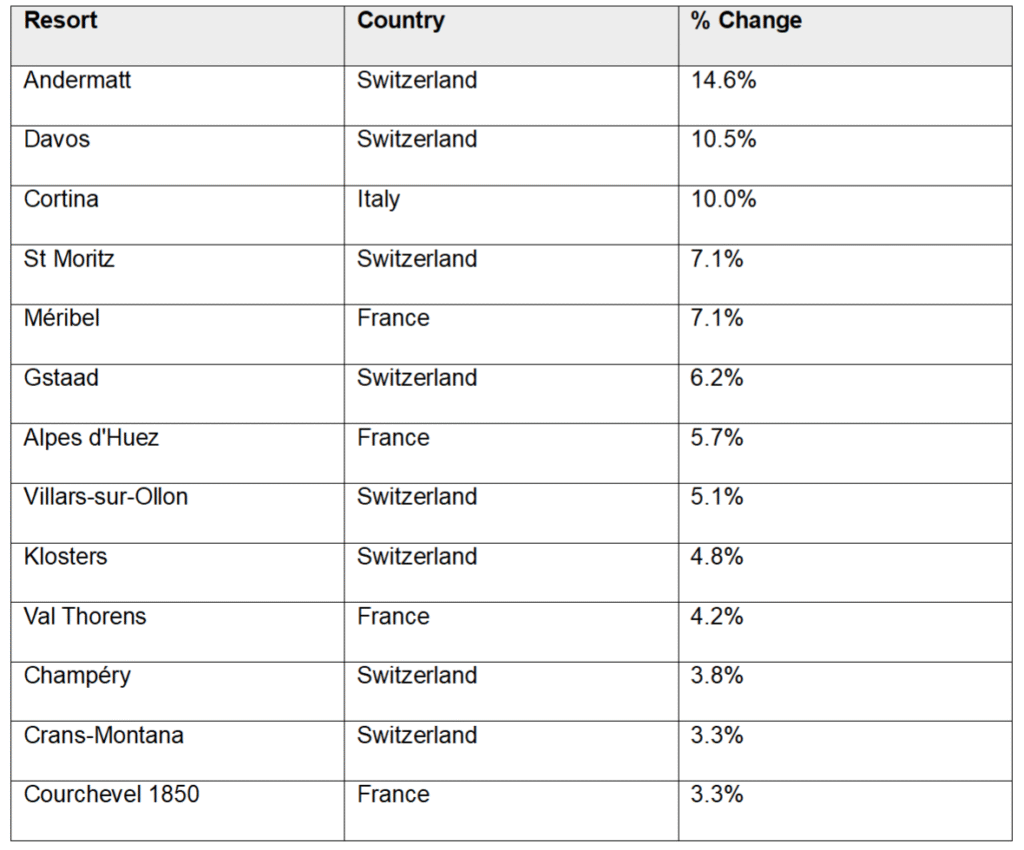This screenshot has height=850, width=1024.
Task: Select the St Moritz resort cell
Action: (x=69, y=259)
